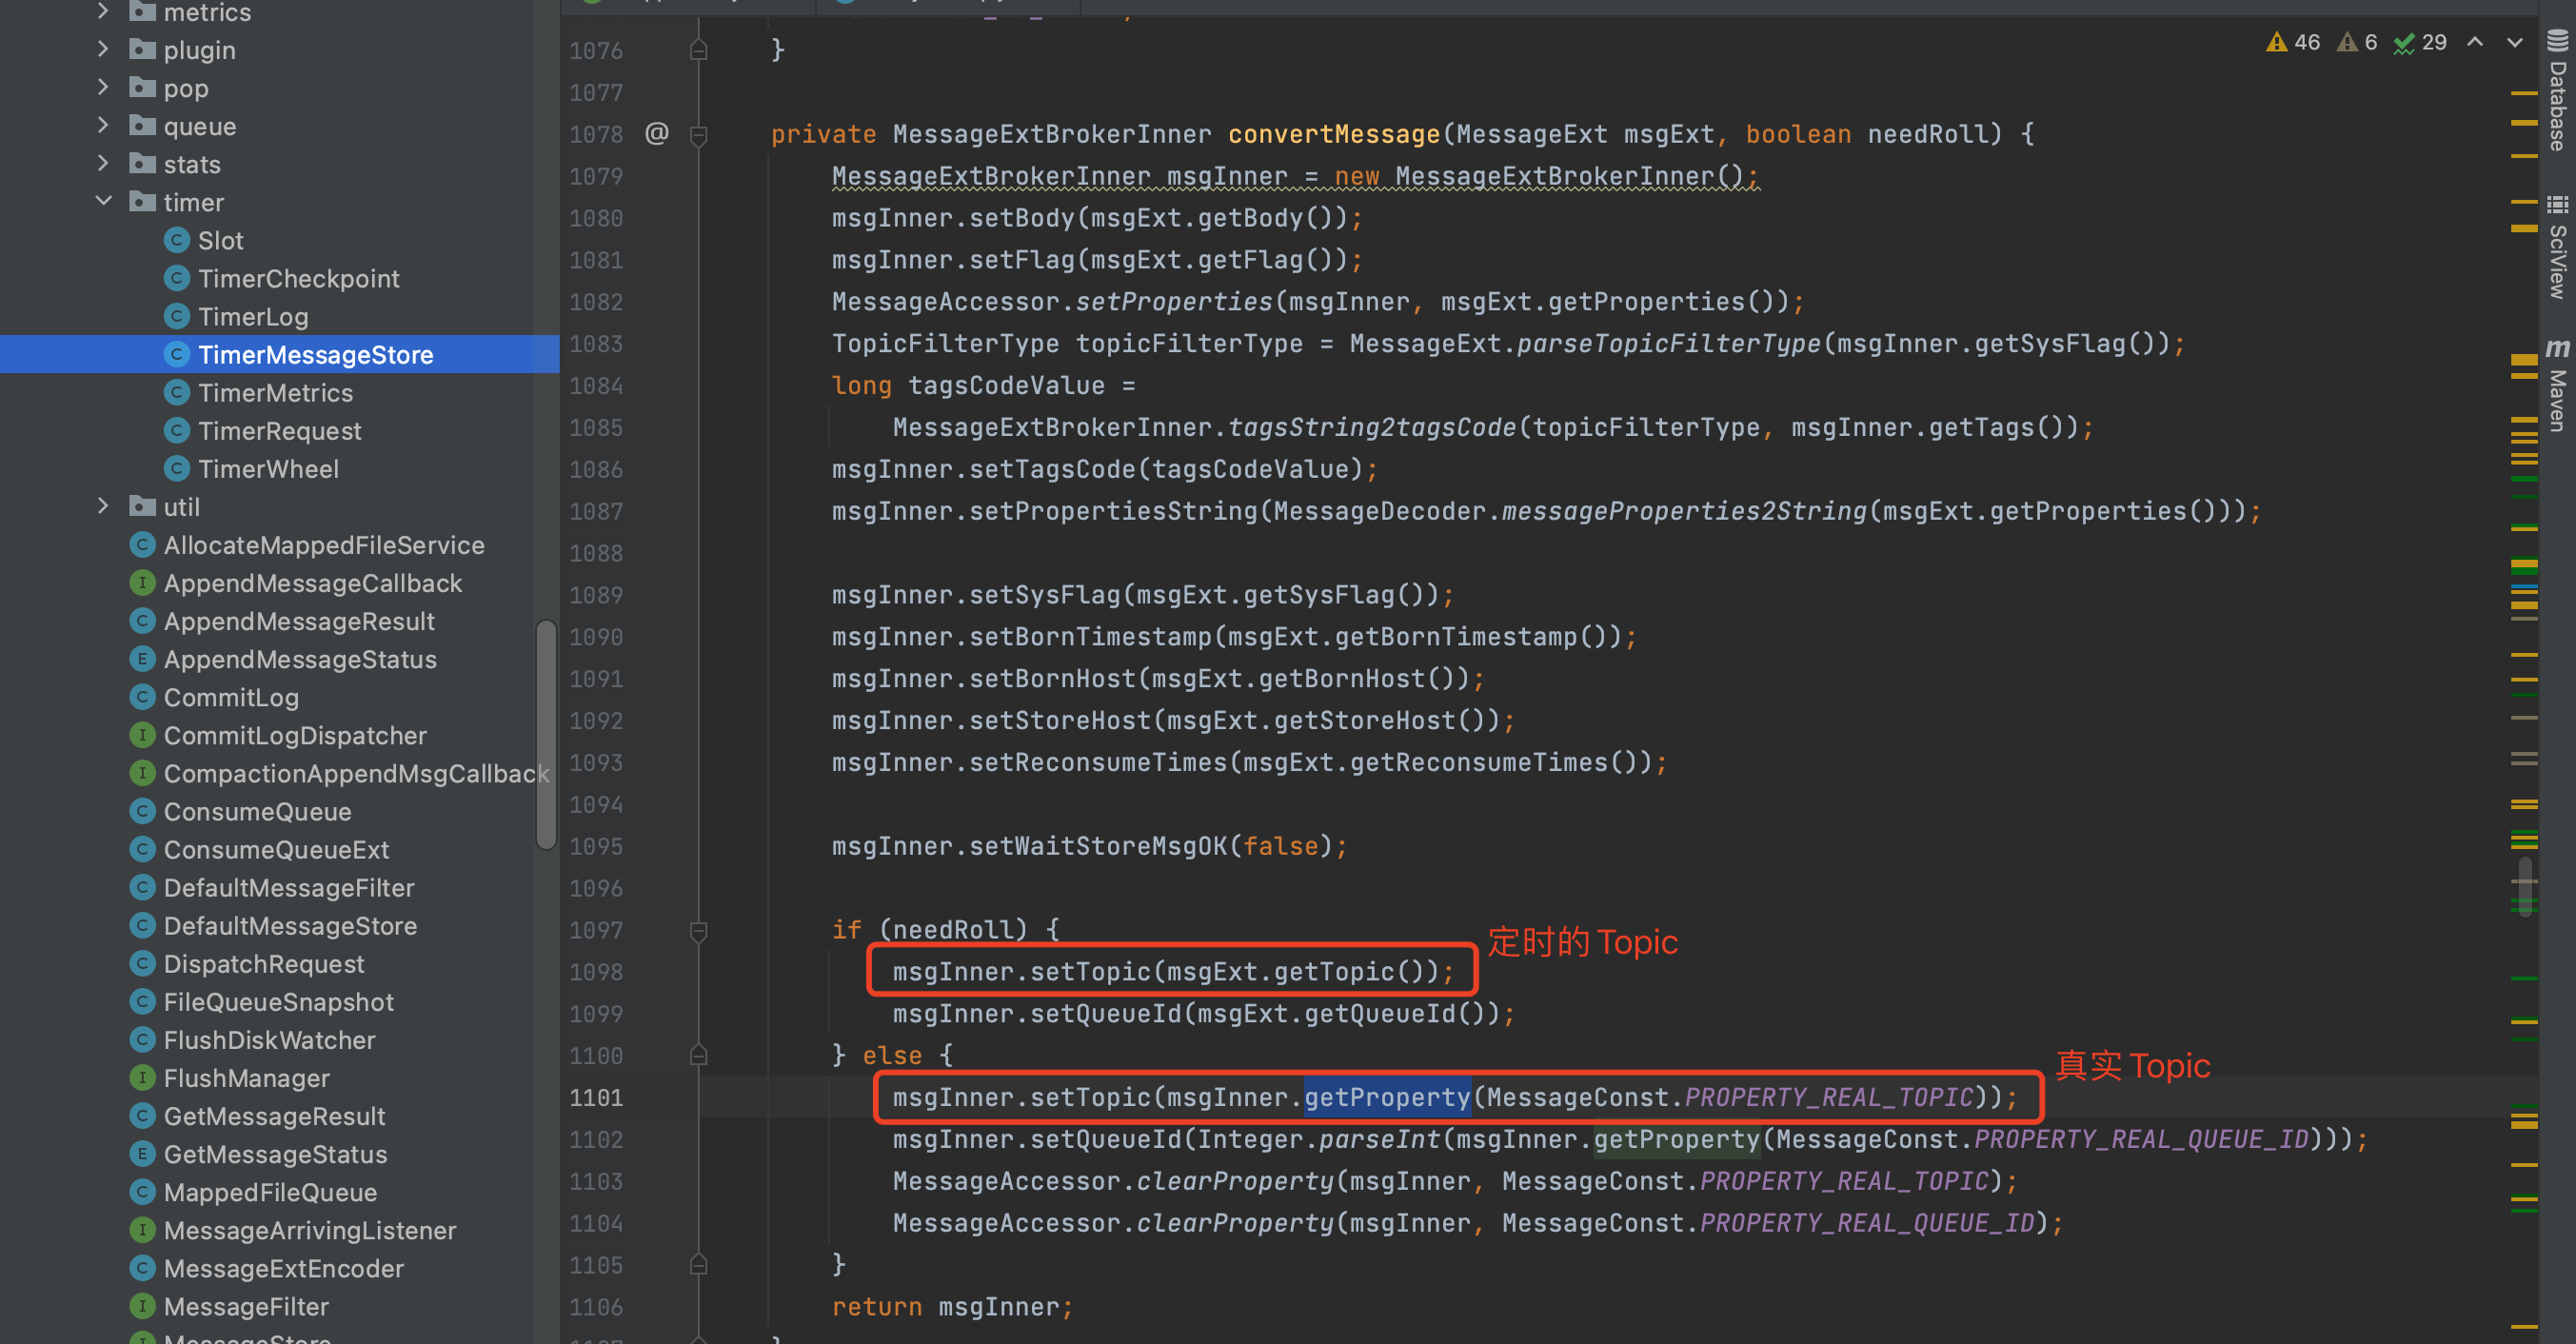Expand the metrics package
2576x1344 pixels.
tap(103, 12)
